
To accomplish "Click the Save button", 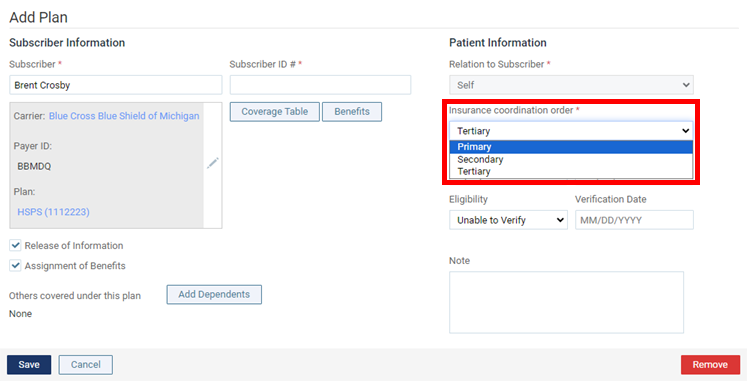I will pyautogui.click(x=29, y=365).
